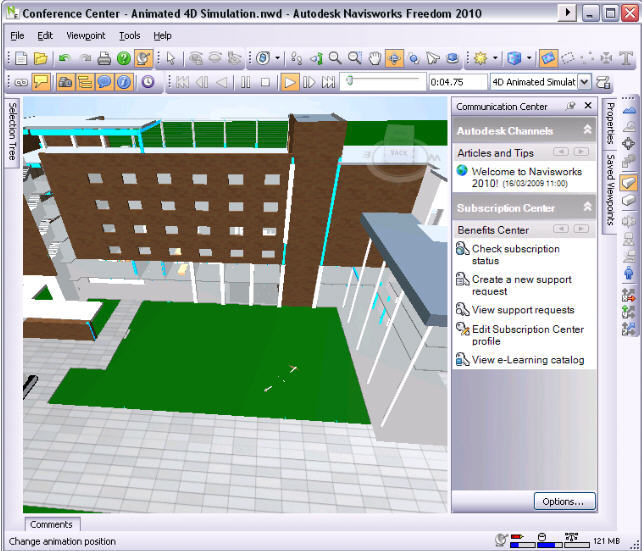Pause the animation
Image resolution: width=642 pixels, height=551 pixels.
246,82
